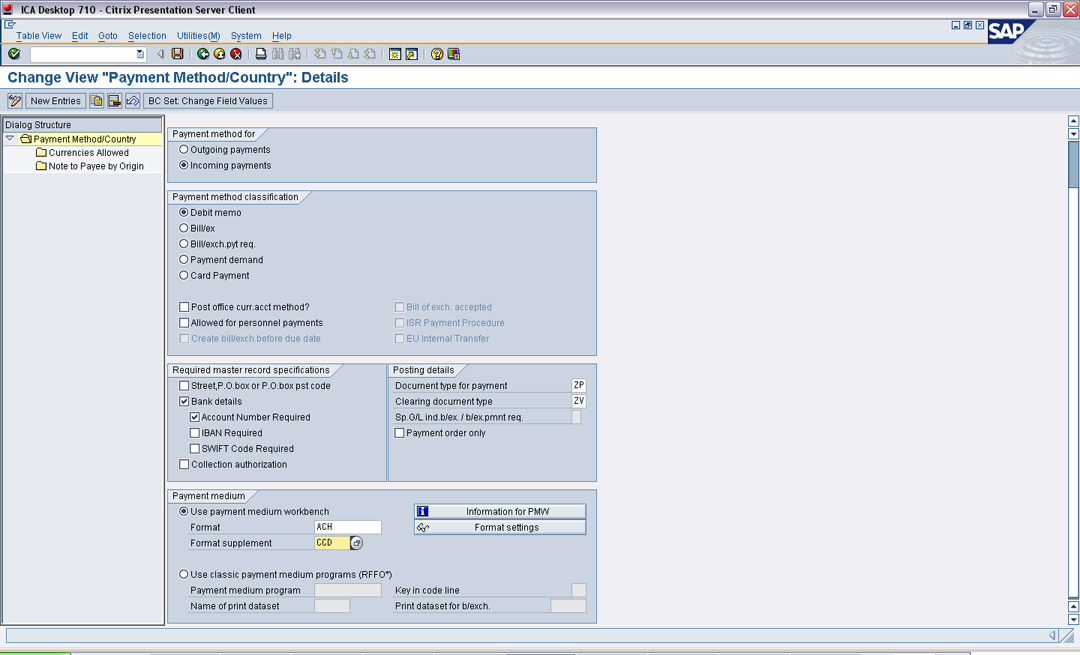
Task: Click the Copy As icon beside New Entries
Action: [x=97, y=101]
